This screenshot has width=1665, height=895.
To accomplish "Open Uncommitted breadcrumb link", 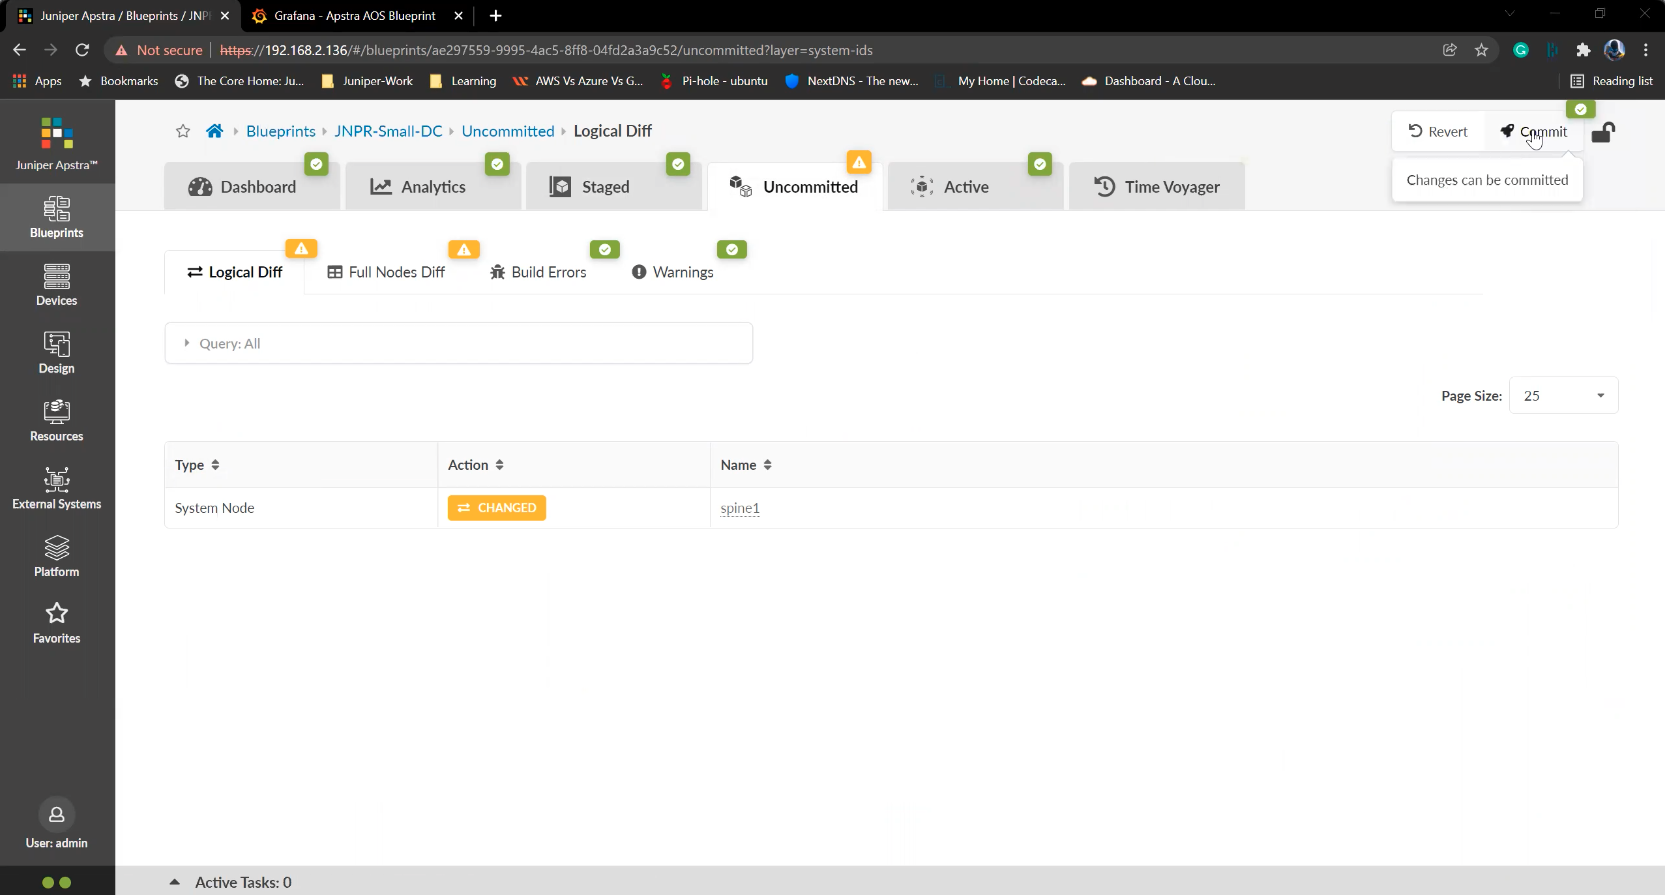I will click(508, 131).
